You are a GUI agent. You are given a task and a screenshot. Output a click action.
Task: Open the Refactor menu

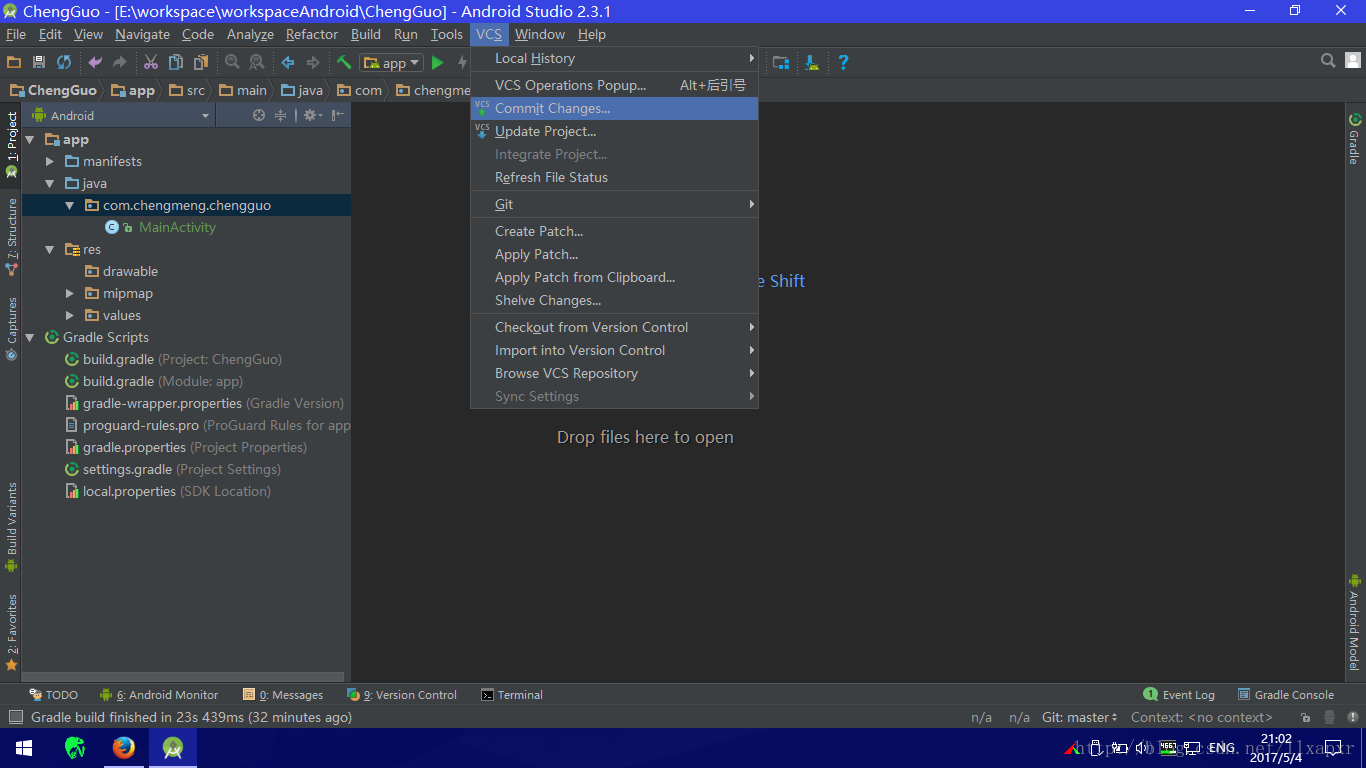312,34
